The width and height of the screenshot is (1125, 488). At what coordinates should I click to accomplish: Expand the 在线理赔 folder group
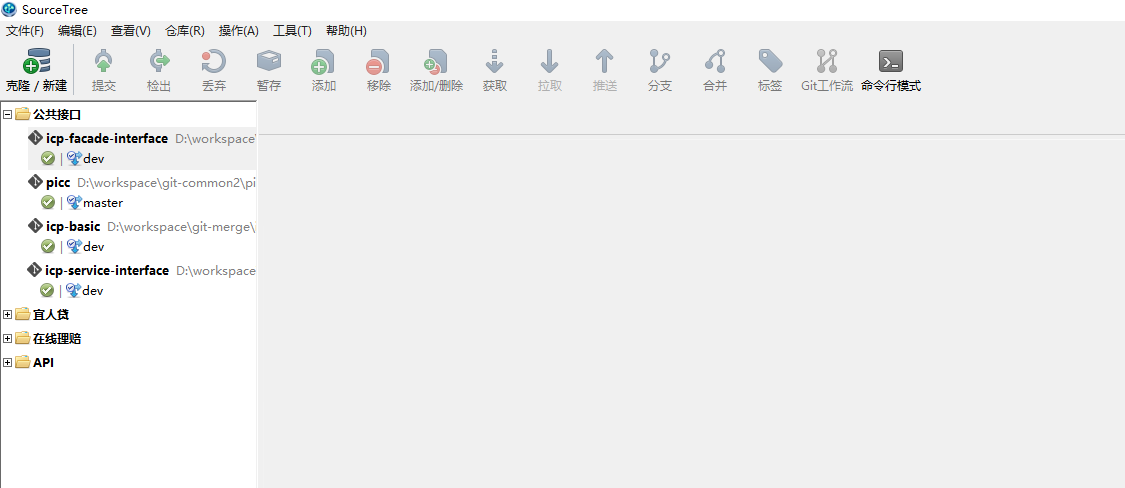7,339
